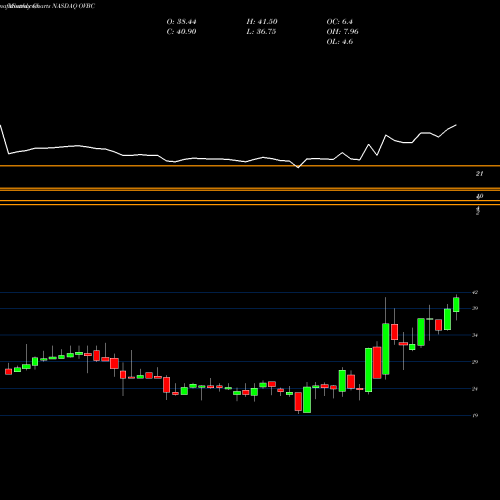Image resolution: width=500 pixels, height=500 pixels.
Task: Select the high value H: 41.50
Action: pos(262,22)
